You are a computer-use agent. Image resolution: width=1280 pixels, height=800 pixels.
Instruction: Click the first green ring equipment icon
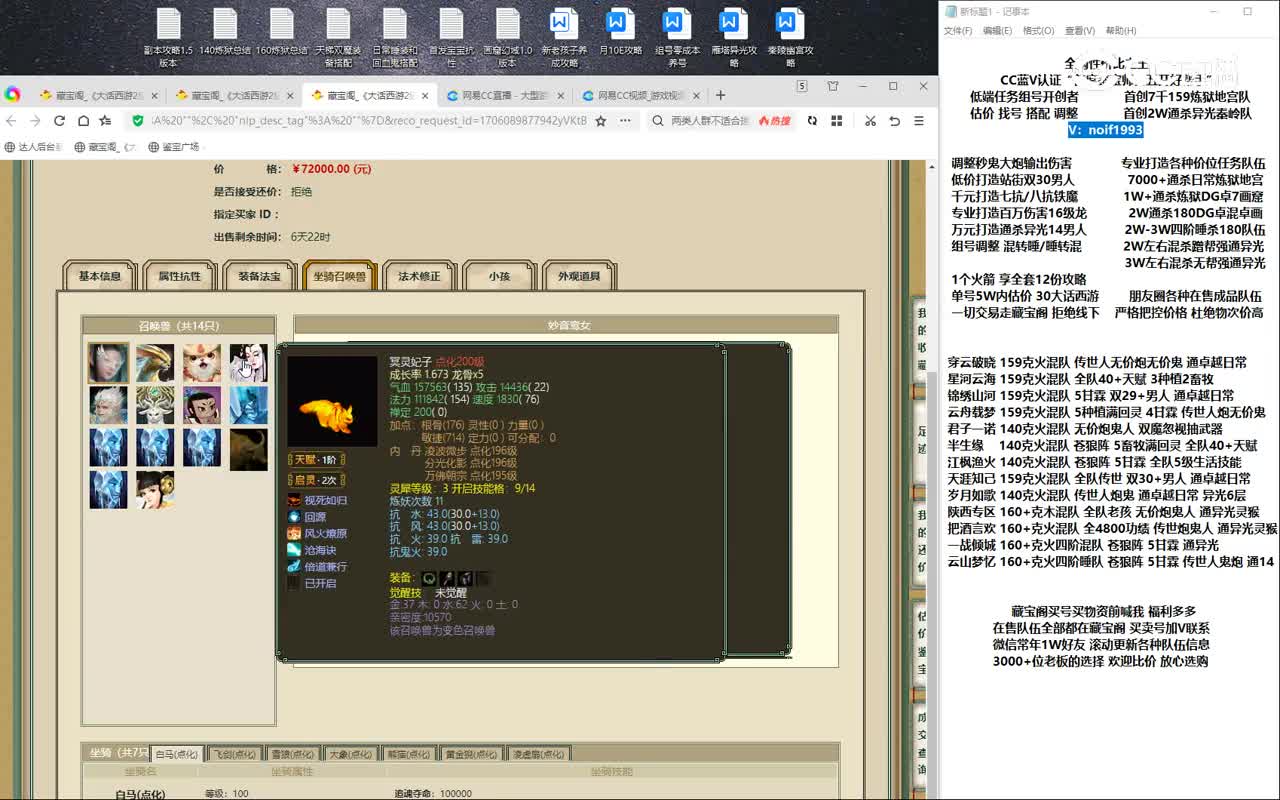click(429, 578)
